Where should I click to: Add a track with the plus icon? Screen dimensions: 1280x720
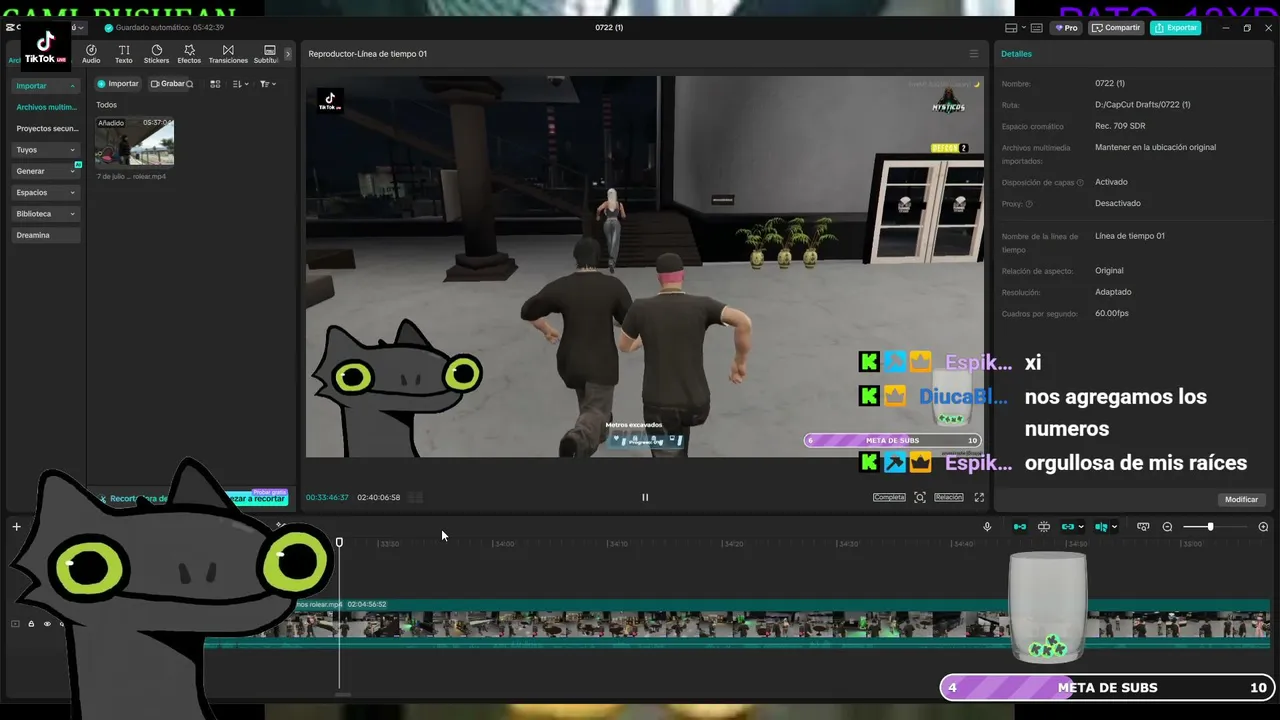click(x=16, y=527)
